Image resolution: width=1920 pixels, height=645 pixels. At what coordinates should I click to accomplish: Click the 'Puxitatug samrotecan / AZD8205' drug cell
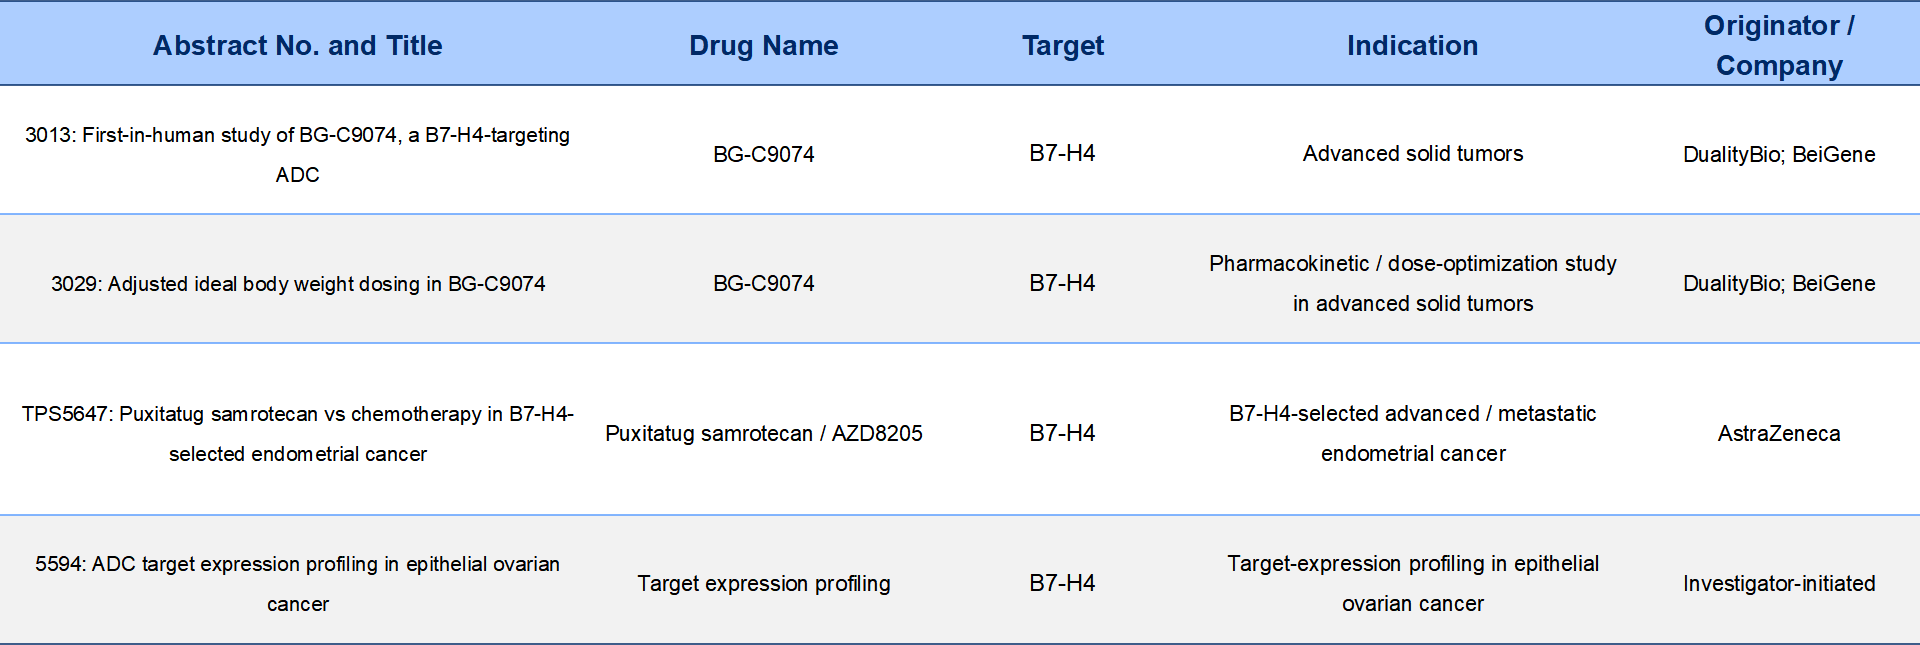(764, 433)
